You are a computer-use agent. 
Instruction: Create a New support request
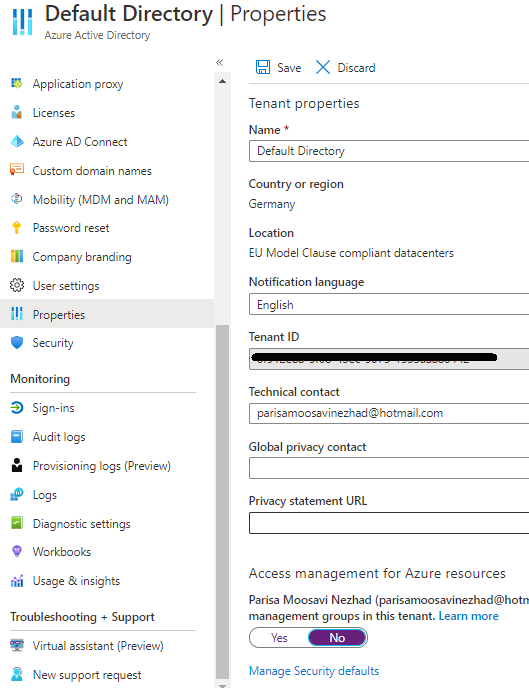(87, 674)
